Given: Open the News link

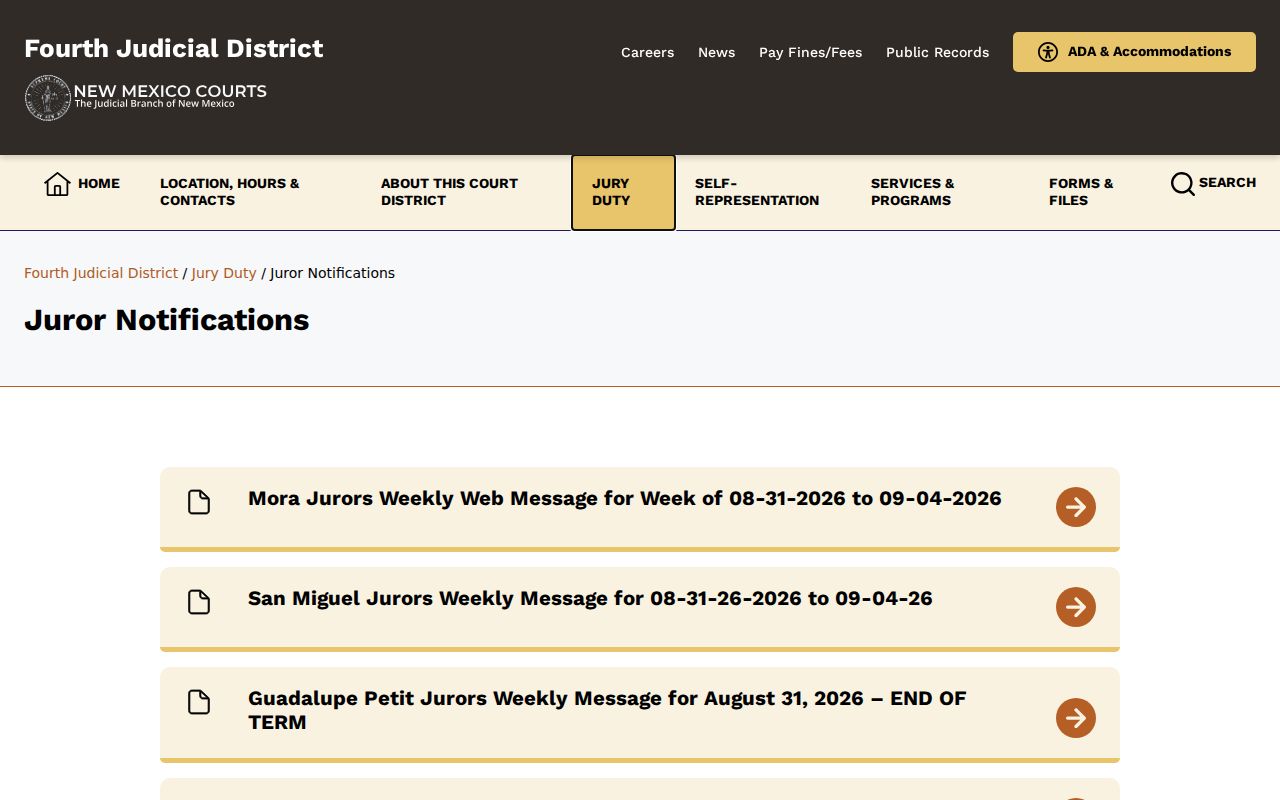Looking at the screenshot, I should [717, 52].
